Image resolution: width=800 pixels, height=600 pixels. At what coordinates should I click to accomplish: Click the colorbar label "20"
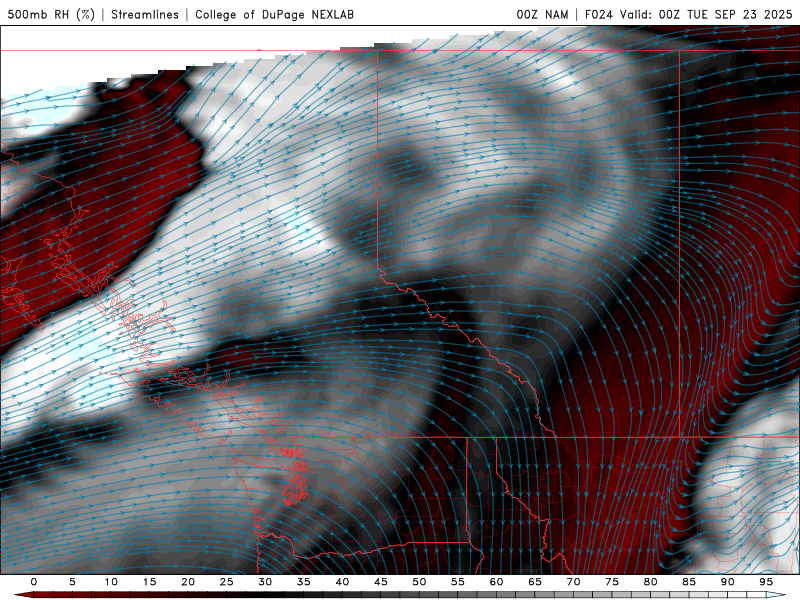pyautogui.click(x=188, y=582)
